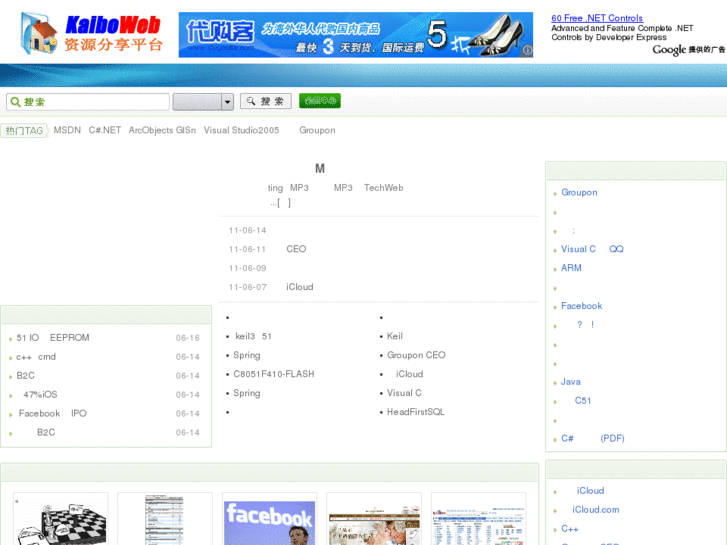Click the green button beside search
727x545 pixels.
coord(320,101)
